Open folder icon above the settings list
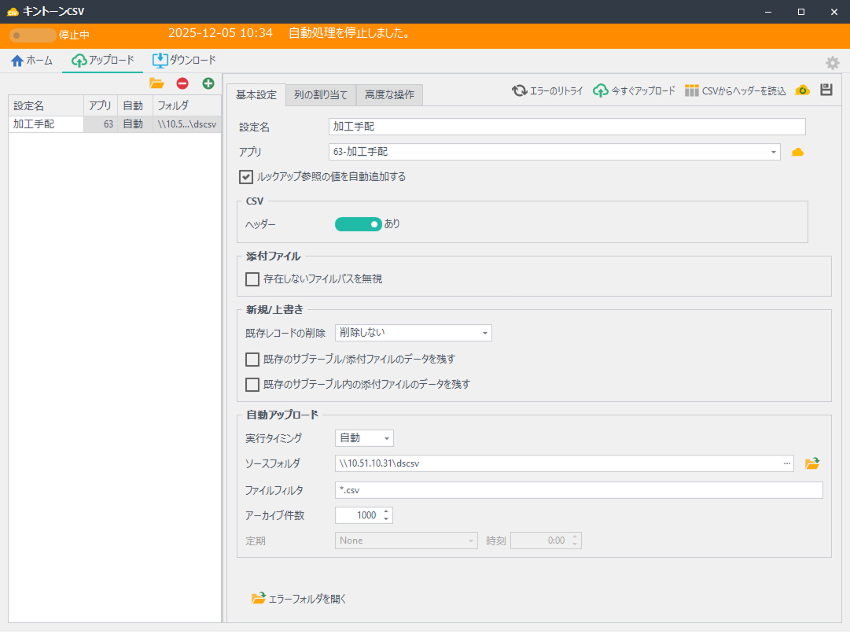Viewport: 850px width, 632px height. (157, 83)
